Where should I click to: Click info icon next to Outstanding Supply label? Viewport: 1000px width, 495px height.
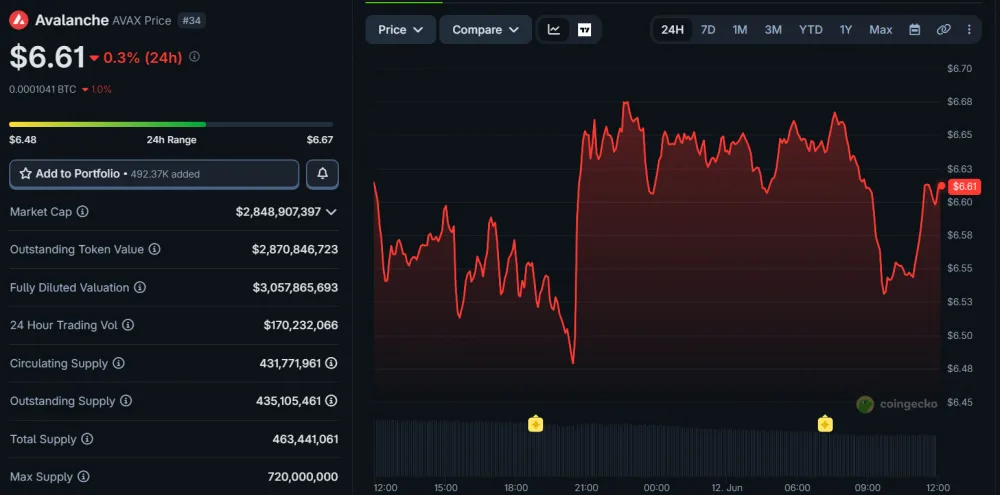pos(126,401)
